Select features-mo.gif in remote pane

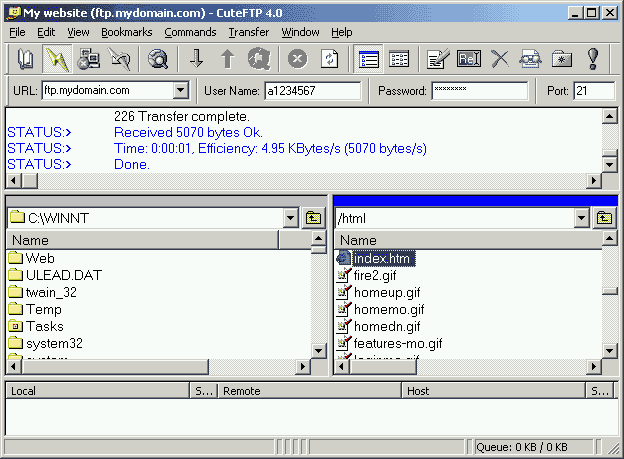389,343
